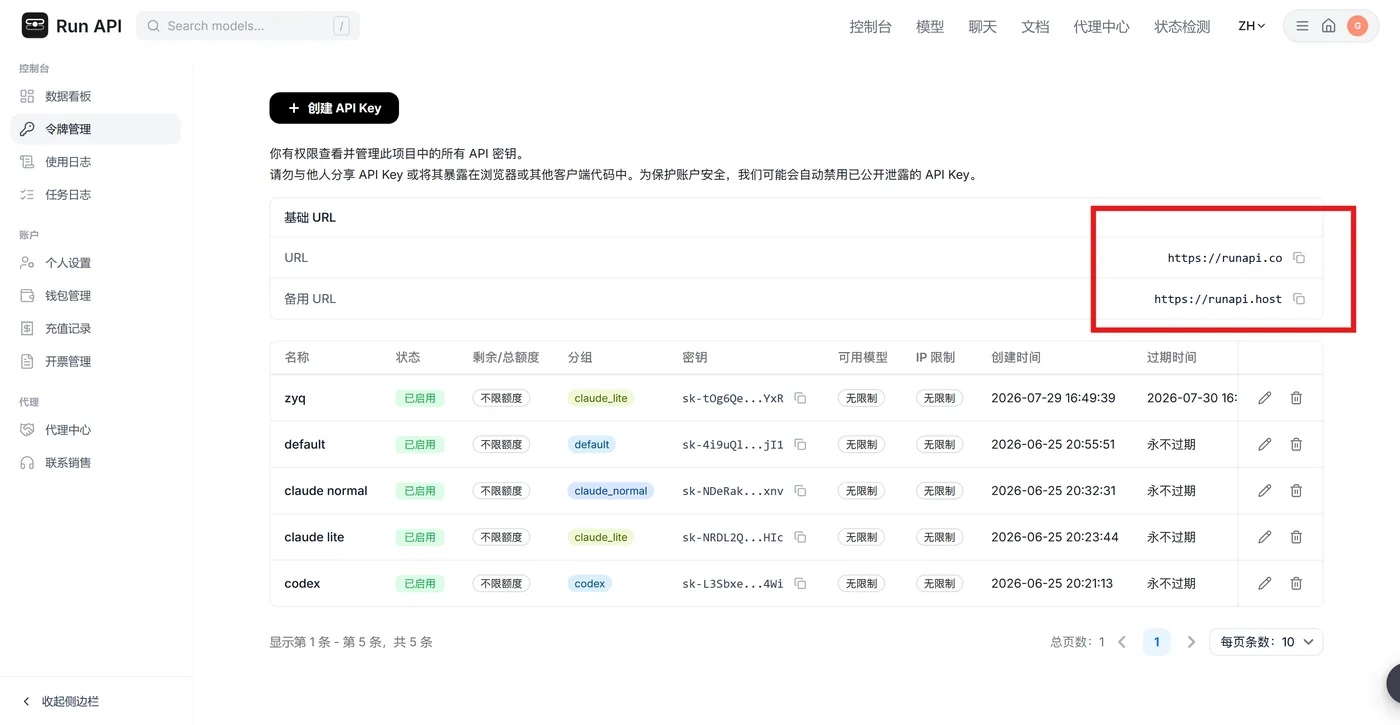Delete the claude lite key

click(x=1296, y=537)
